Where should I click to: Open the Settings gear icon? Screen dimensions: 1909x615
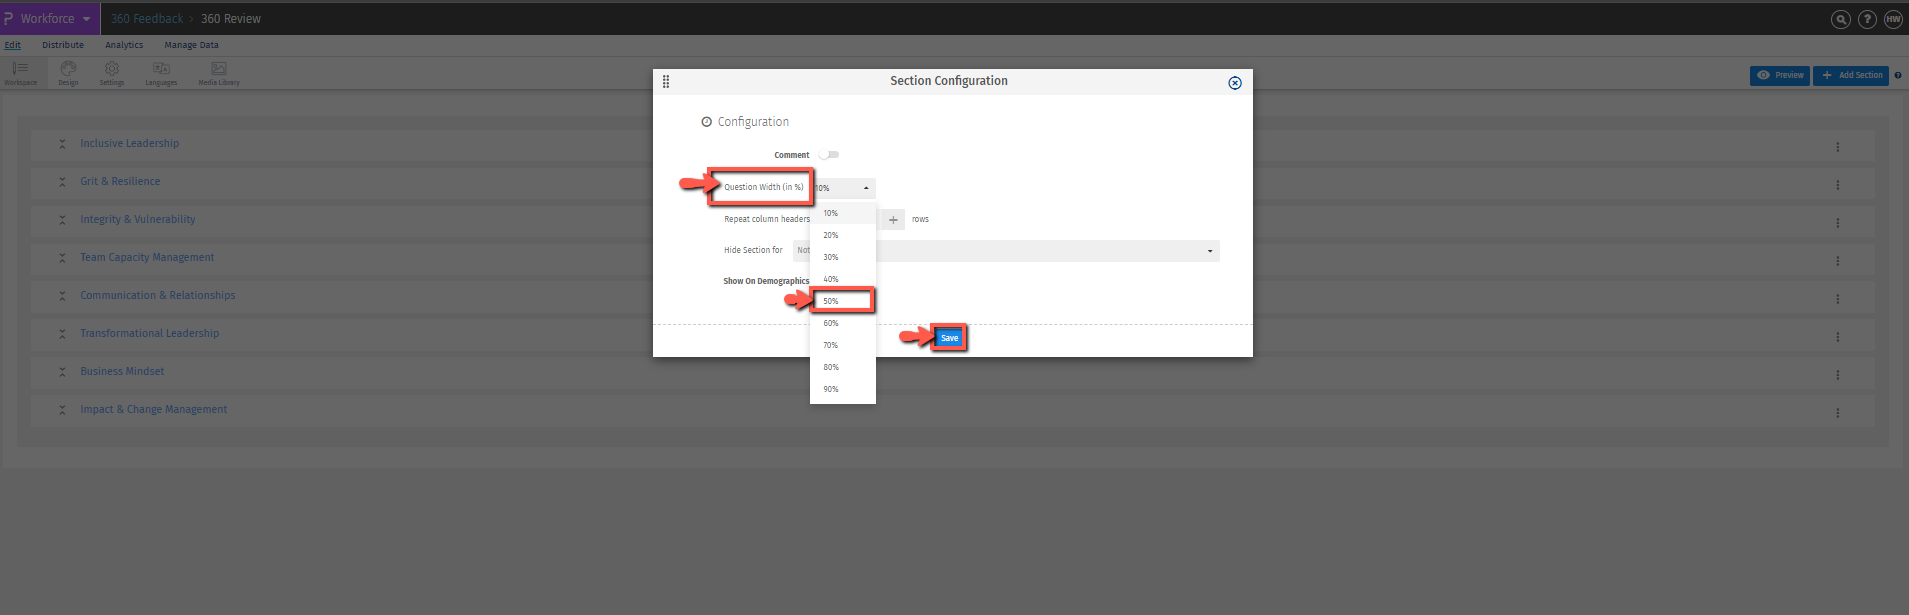(x=112, y=73)
